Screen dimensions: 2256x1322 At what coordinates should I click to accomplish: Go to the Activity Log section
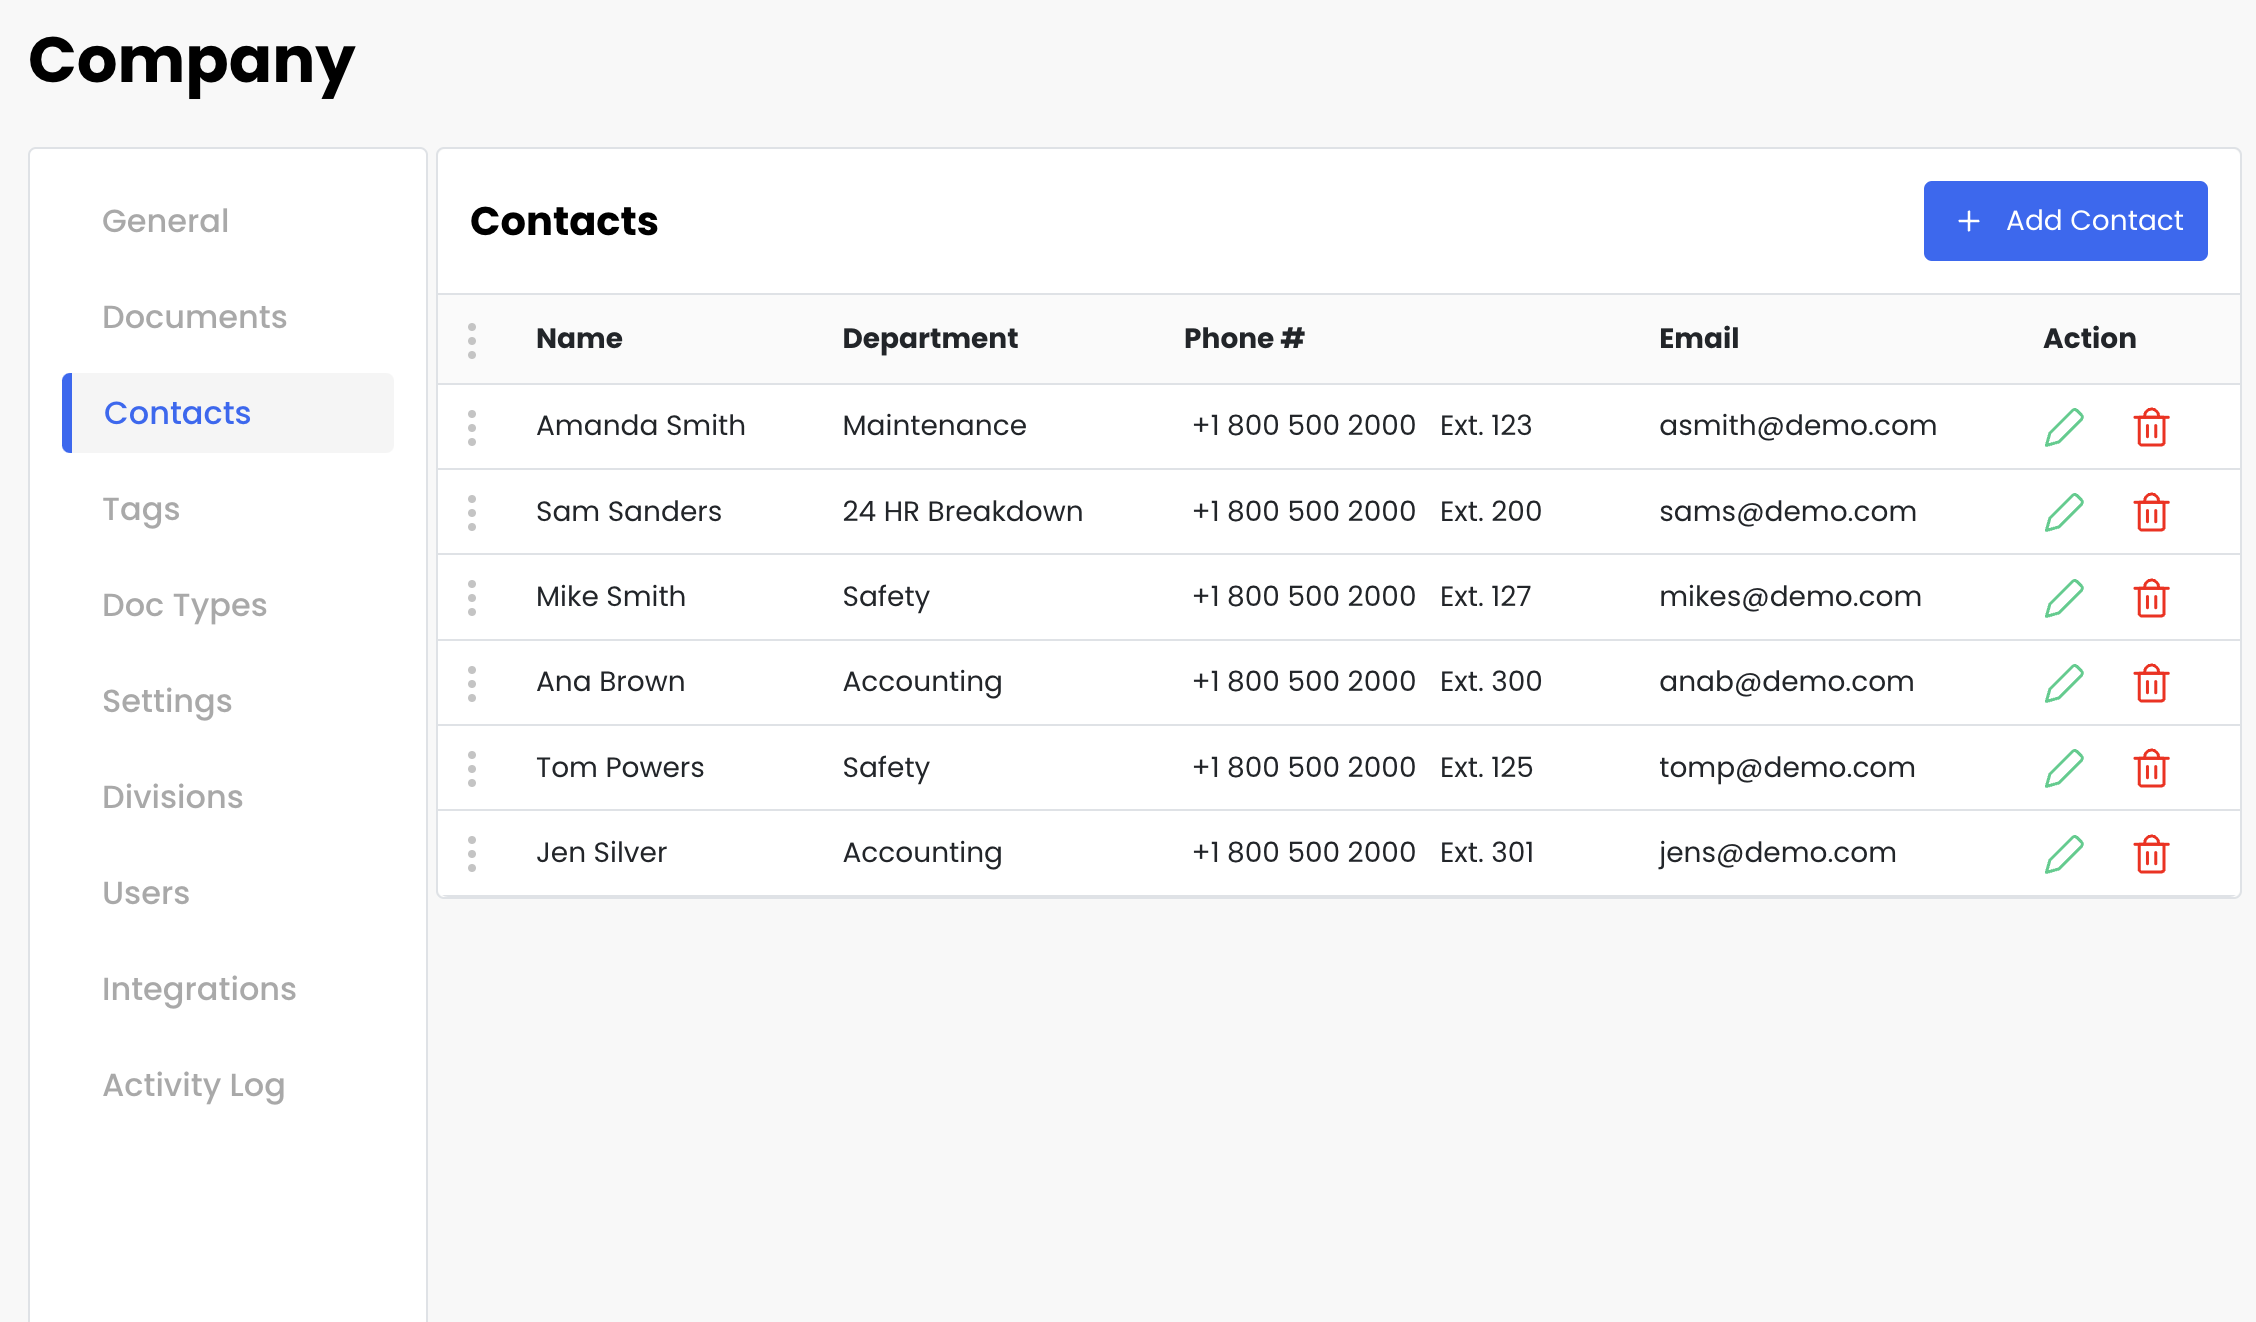coord(194,1085)
